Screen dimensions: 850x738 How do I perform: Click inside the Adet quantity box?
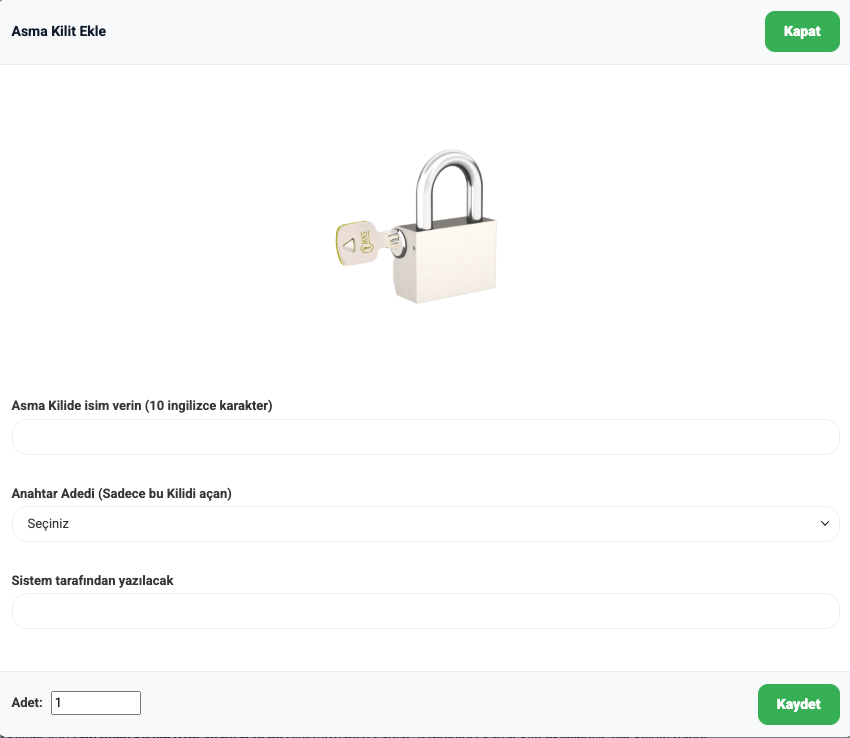[x=95, y=703]
